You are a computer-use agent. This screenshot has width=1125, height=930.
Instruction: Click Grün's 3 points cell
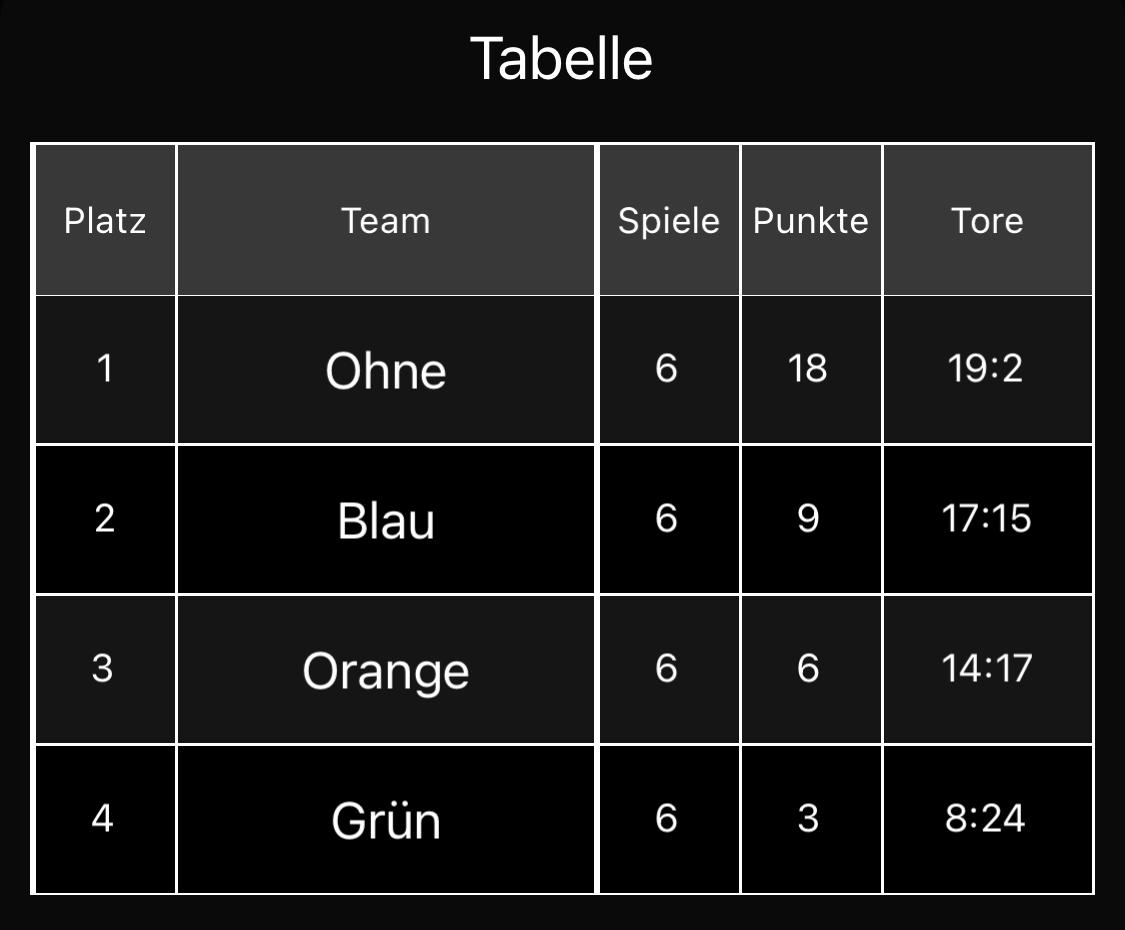pyautogui.click(x=808, y=818)
